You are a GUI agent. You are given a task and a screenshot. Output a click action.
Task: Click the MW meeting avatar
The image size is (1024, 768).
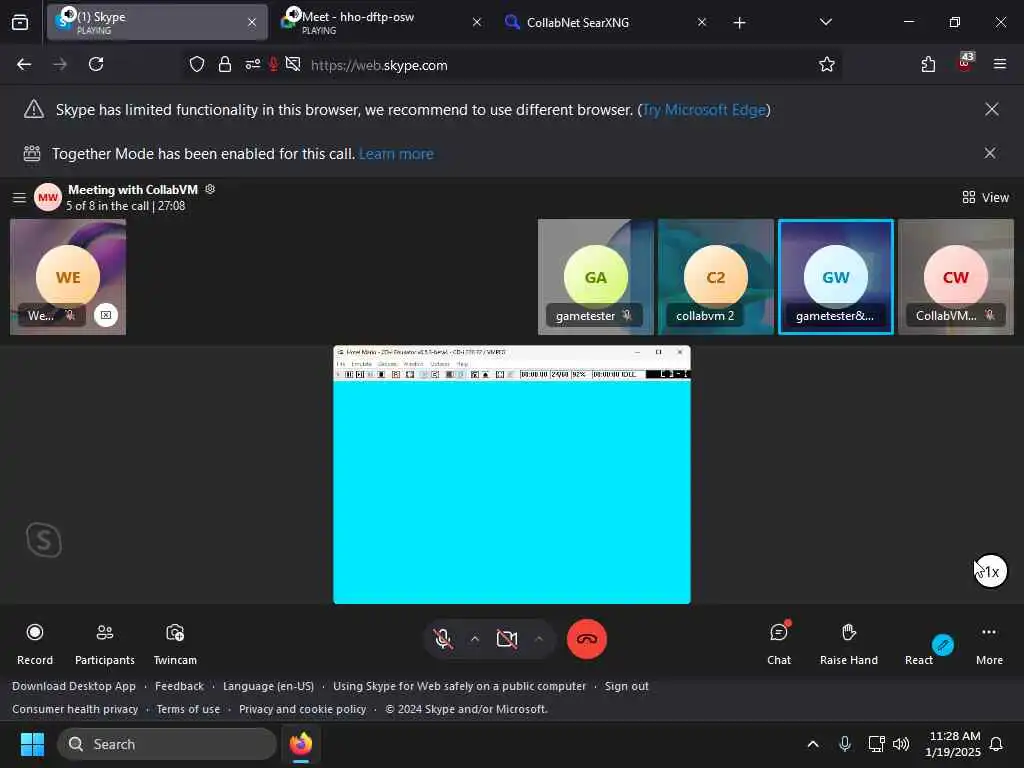click(x=48, y=197)
